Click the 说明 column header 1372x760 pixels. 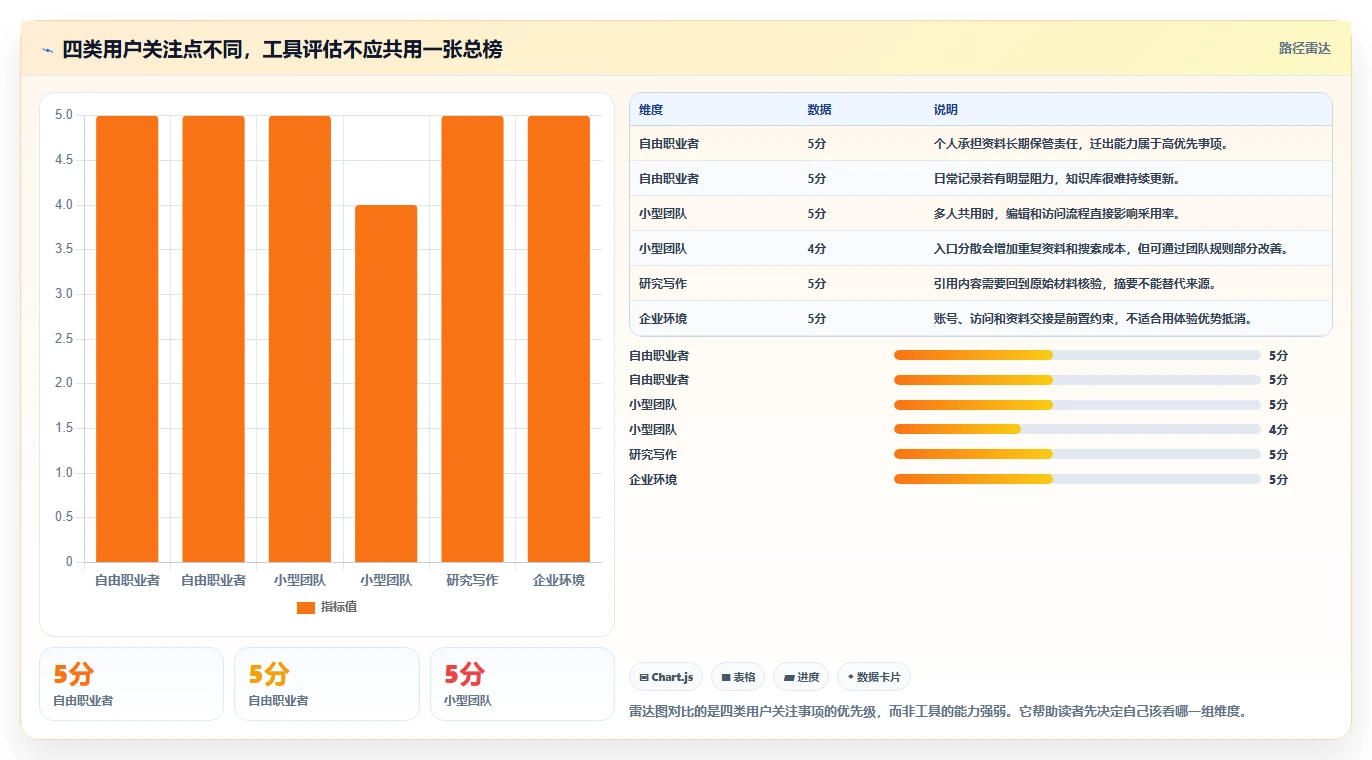(945, 110)
